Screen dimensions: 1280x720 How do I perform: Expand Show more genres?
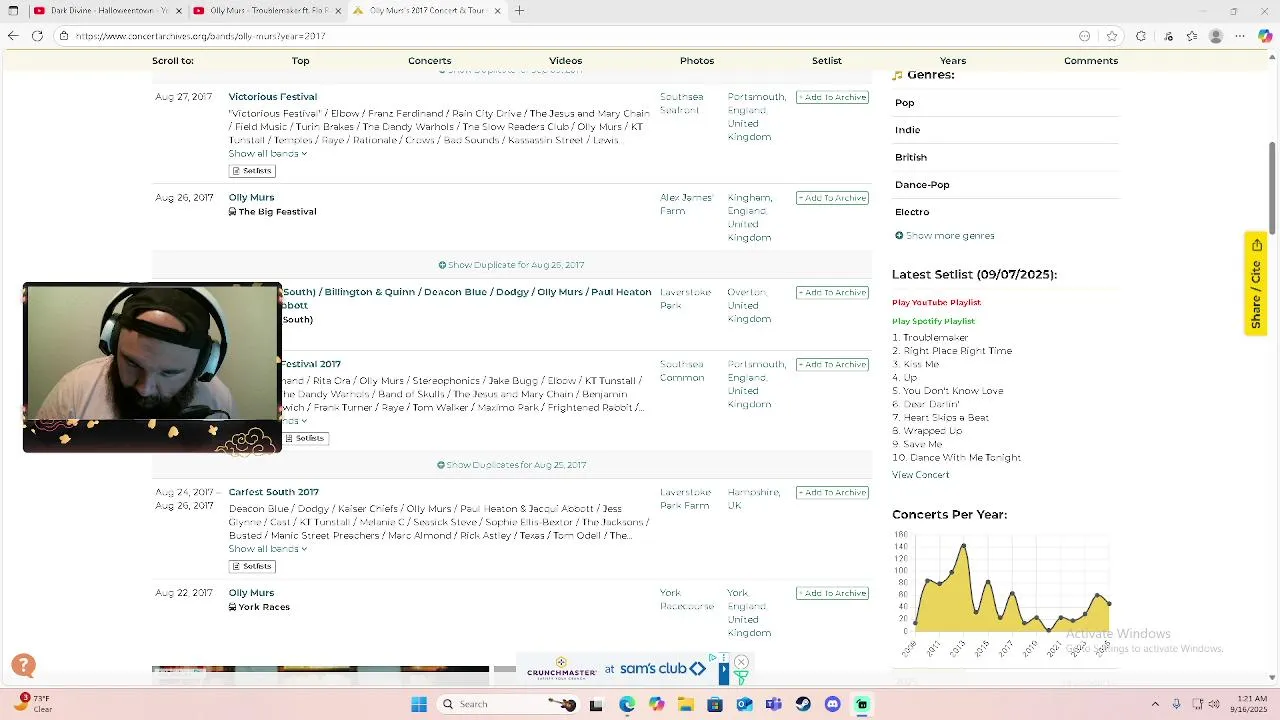coord(944,236)
